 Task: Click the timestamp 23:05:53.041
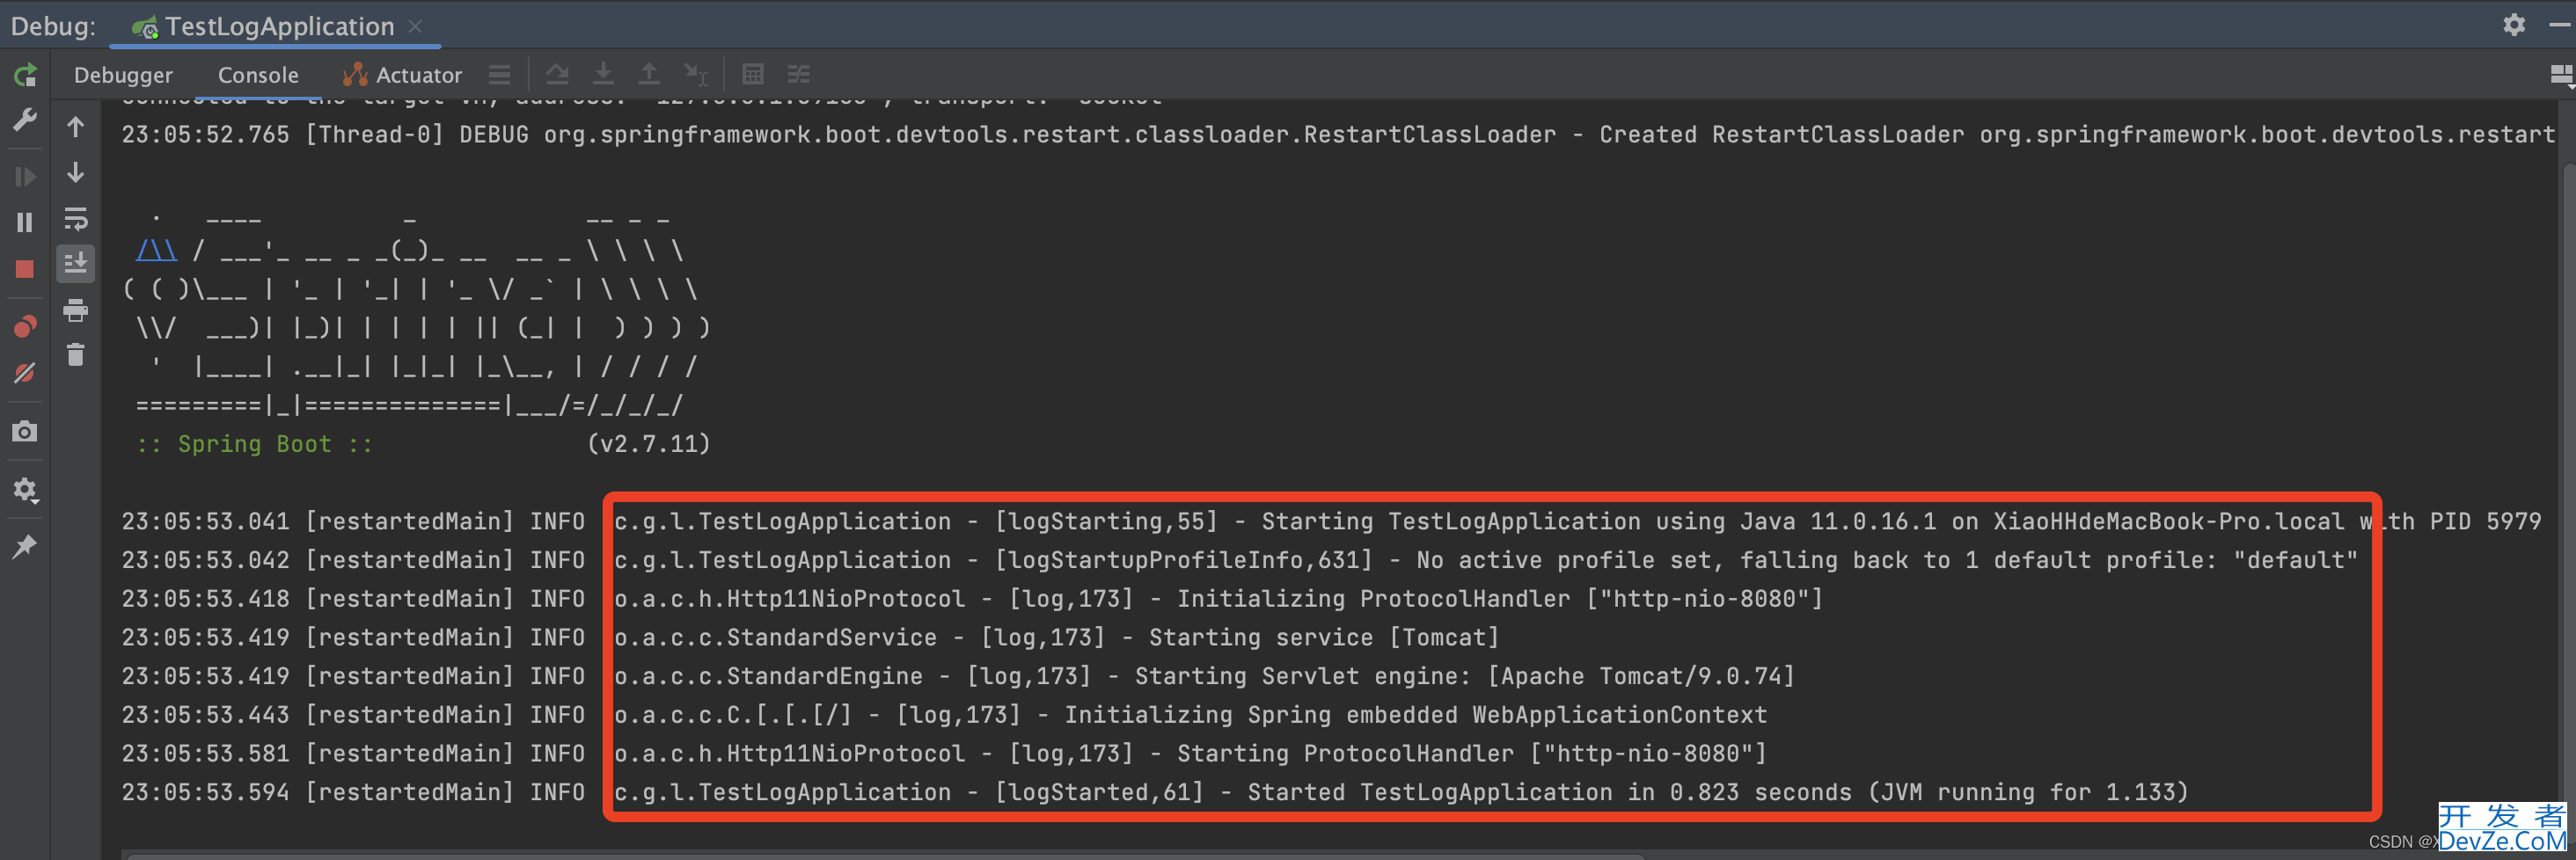click(x=206, y=522)
